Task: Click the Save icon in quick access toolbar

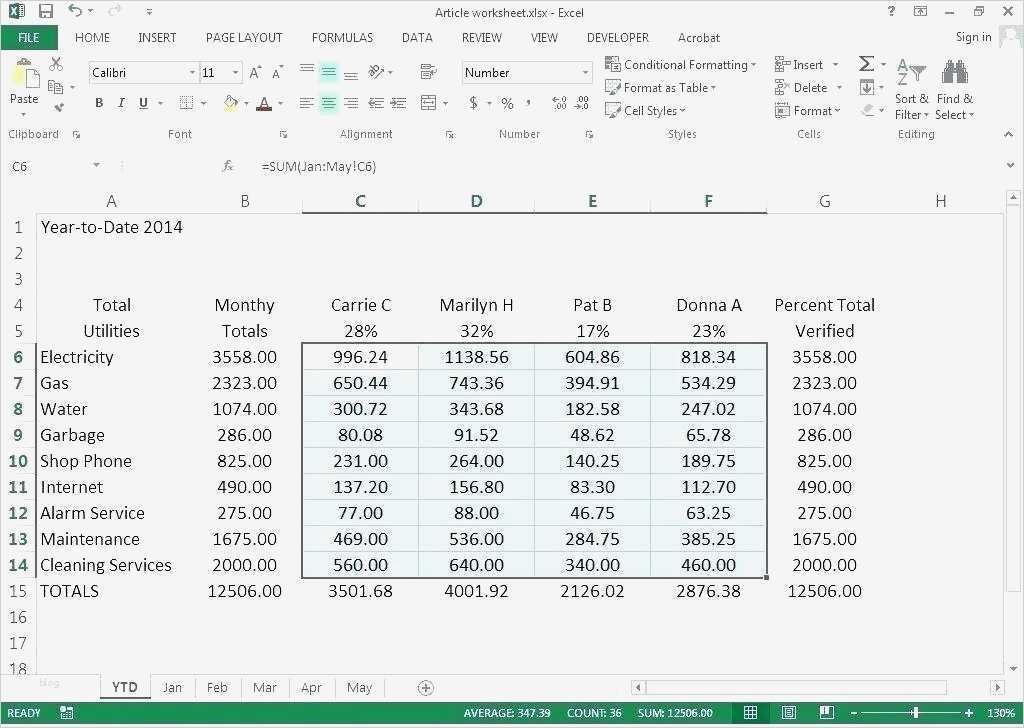Action: (46, 11)
